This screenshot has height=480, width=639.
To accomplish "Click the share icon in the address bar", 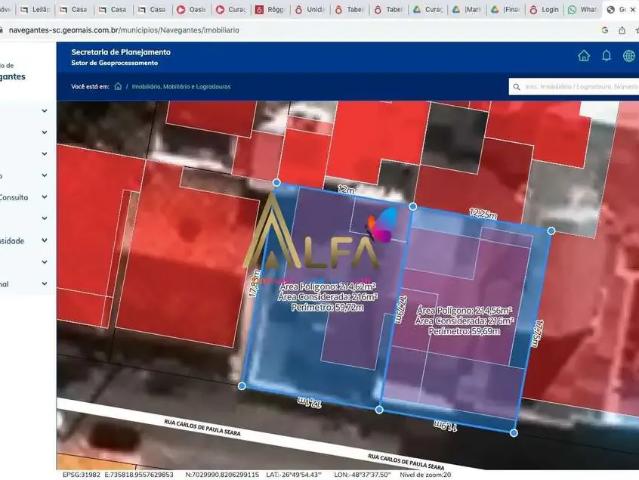I will pos(622,30).
